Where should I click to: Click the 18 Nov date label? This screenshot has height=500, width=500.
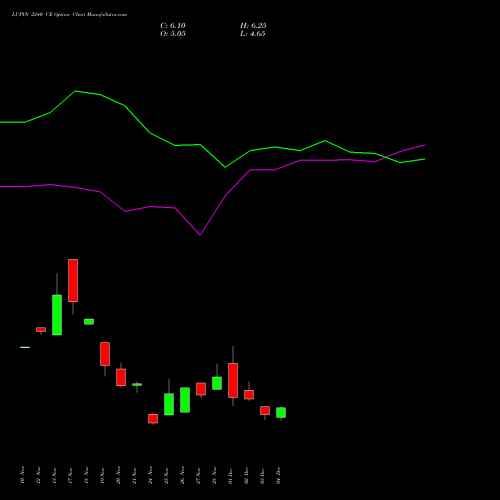coord(86,475)
